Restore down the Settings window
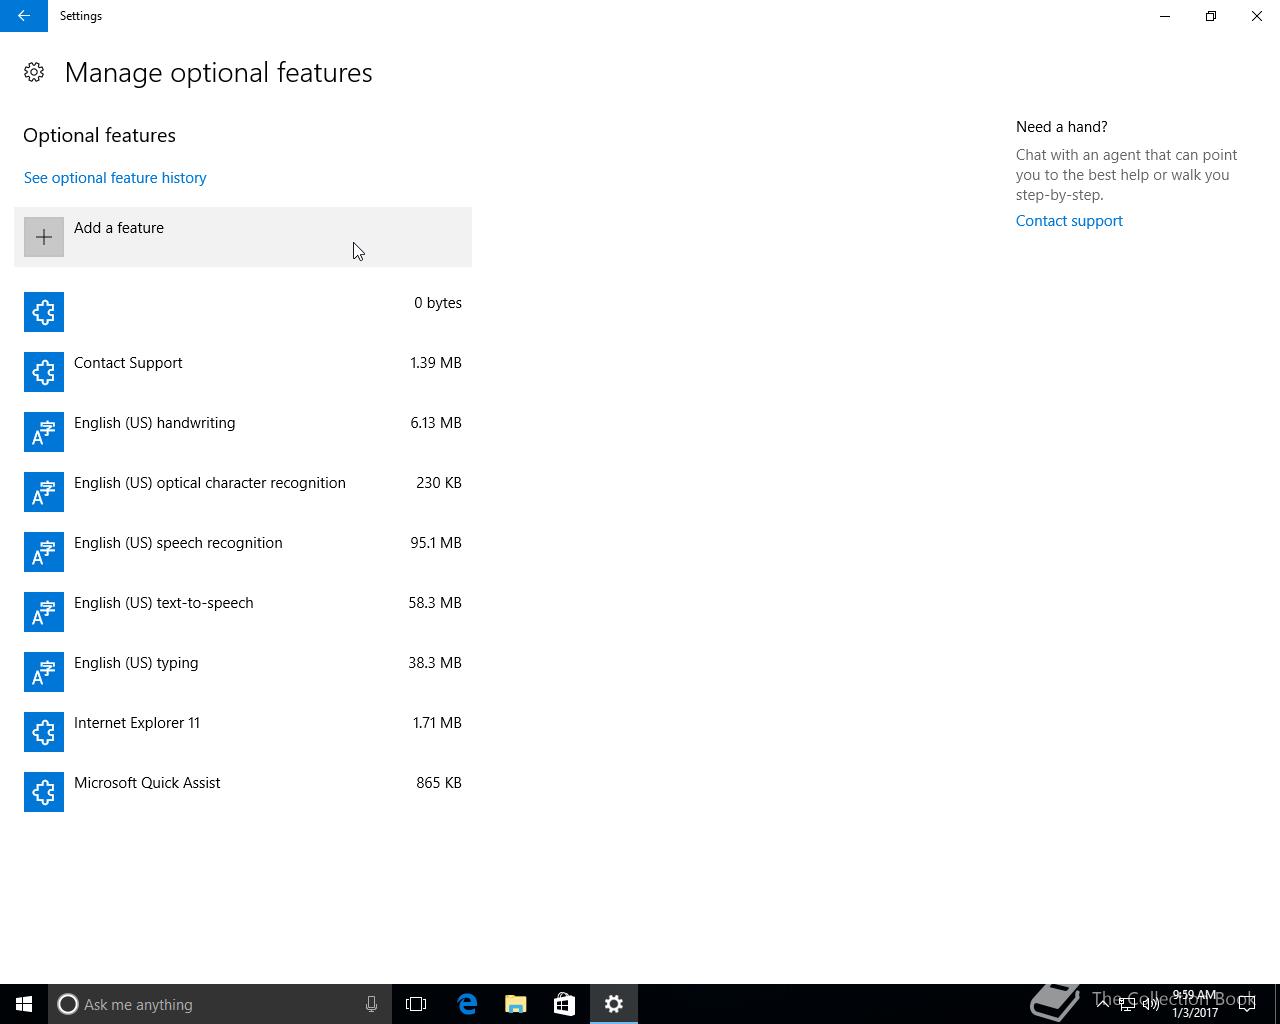 [1211, 16]
